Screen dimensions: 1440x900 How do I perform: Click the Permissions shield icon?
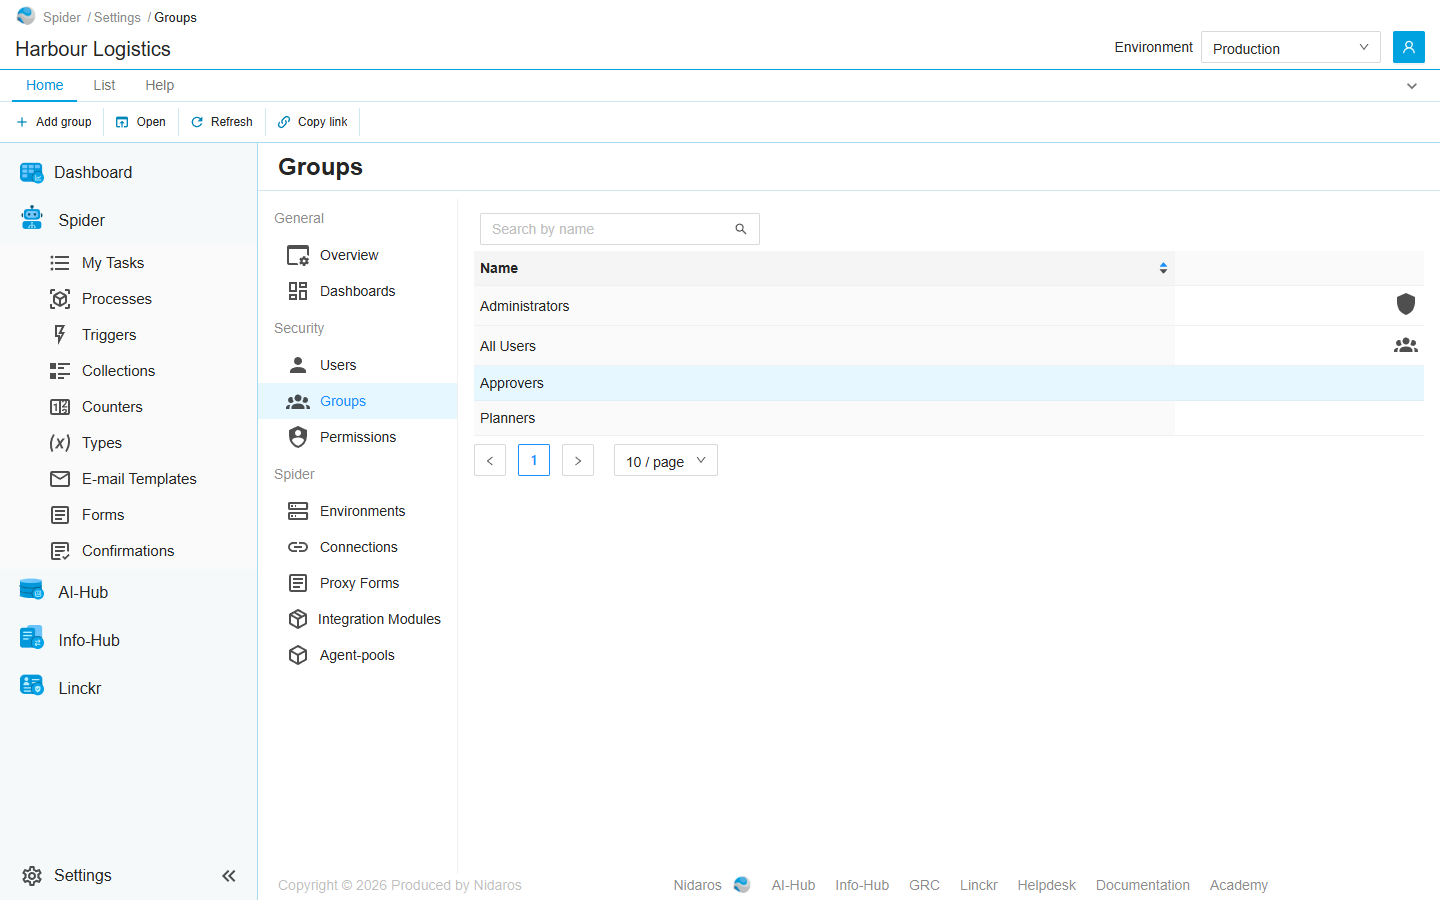[x=298, y=437]
